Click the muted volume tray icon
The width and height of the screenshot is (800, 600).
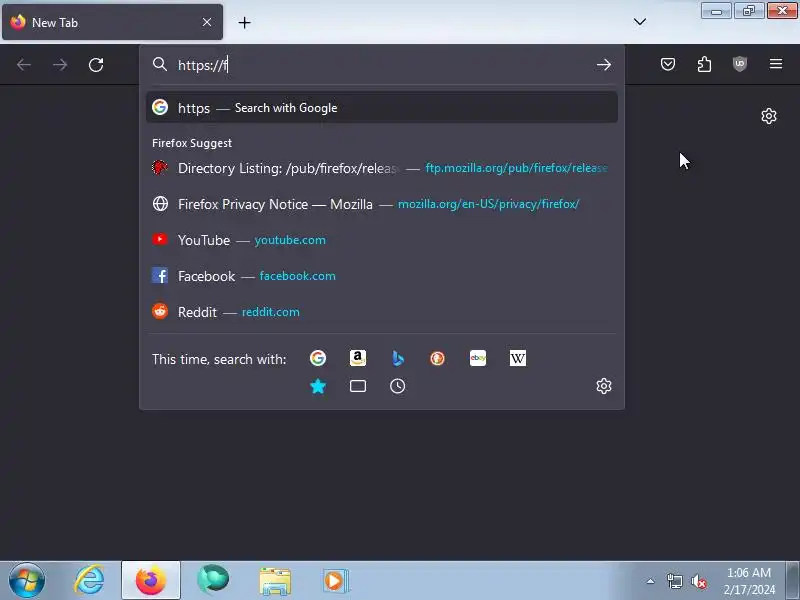pyautogui.click(x=698, y=581)
